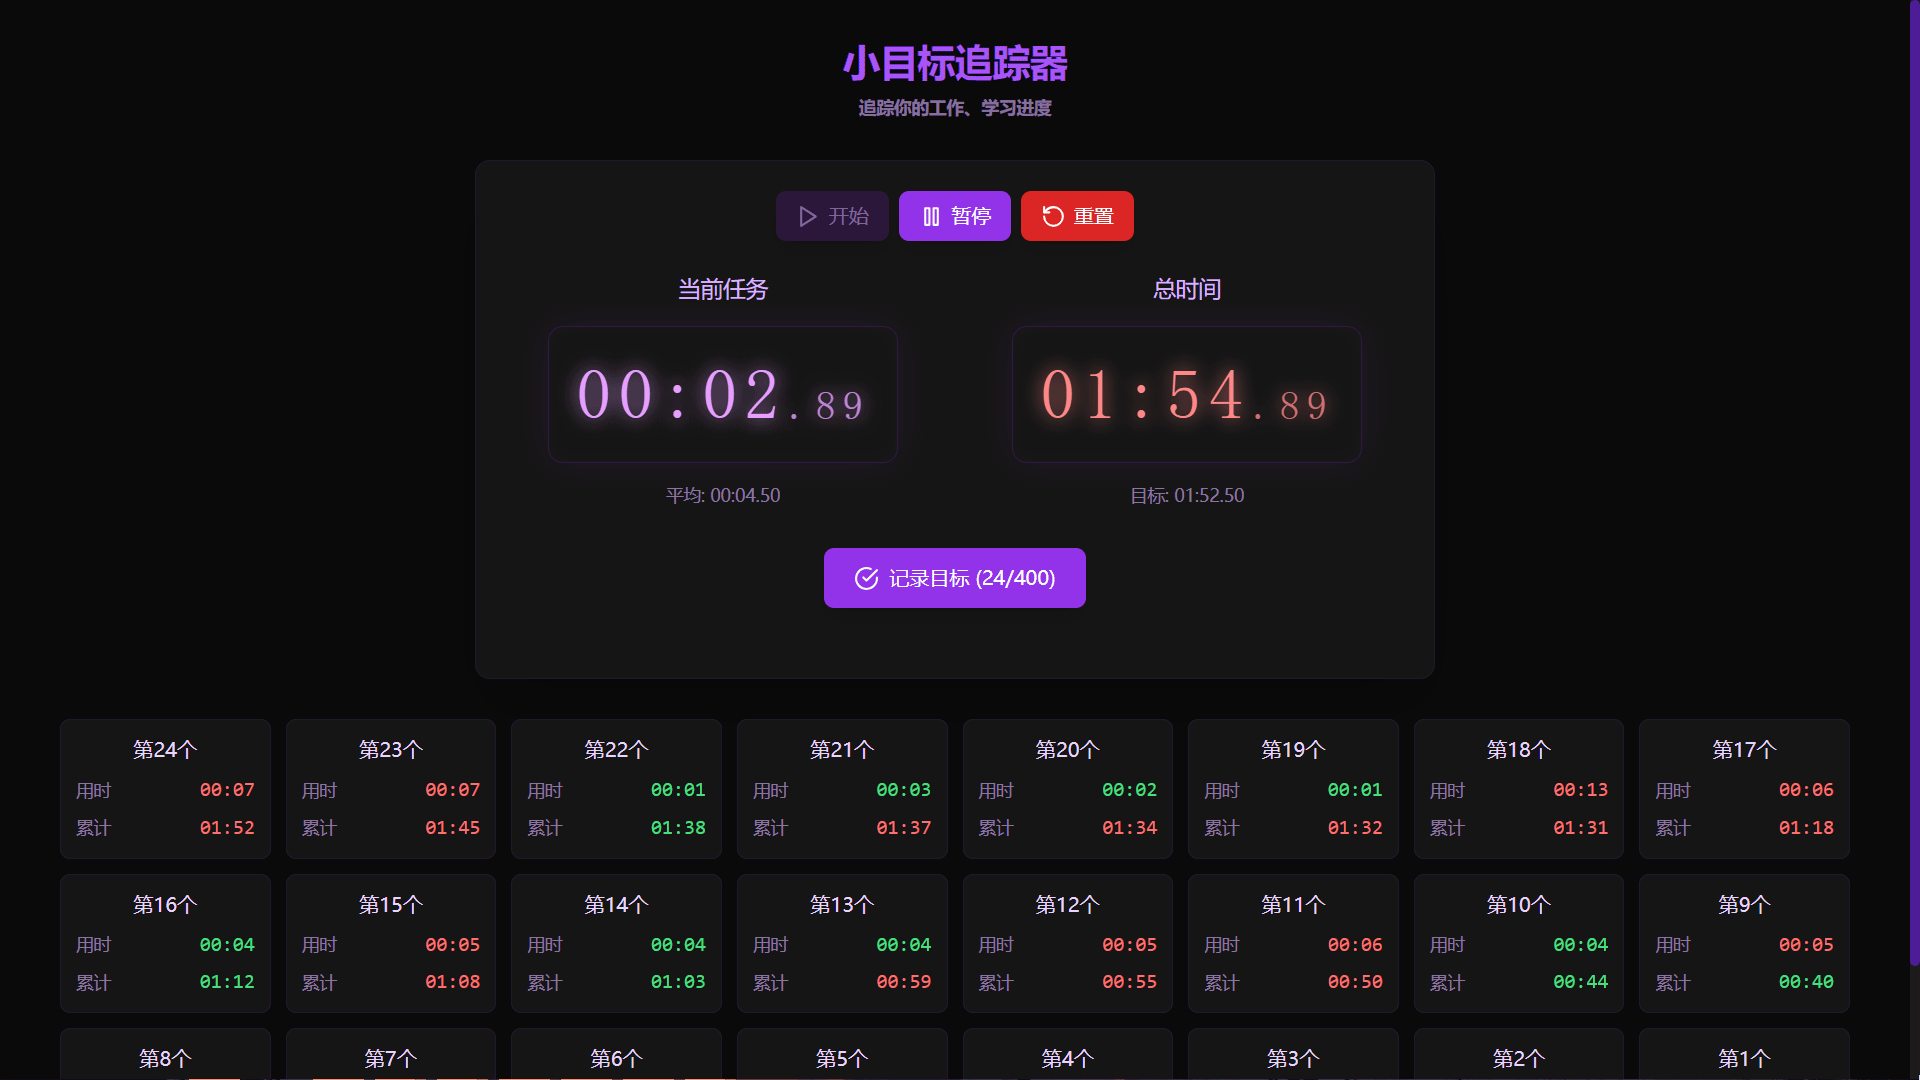Click elapsed 00:13 in 第18个 card
This screenshot has width=1920, height=1080.
coord(1581,790)
